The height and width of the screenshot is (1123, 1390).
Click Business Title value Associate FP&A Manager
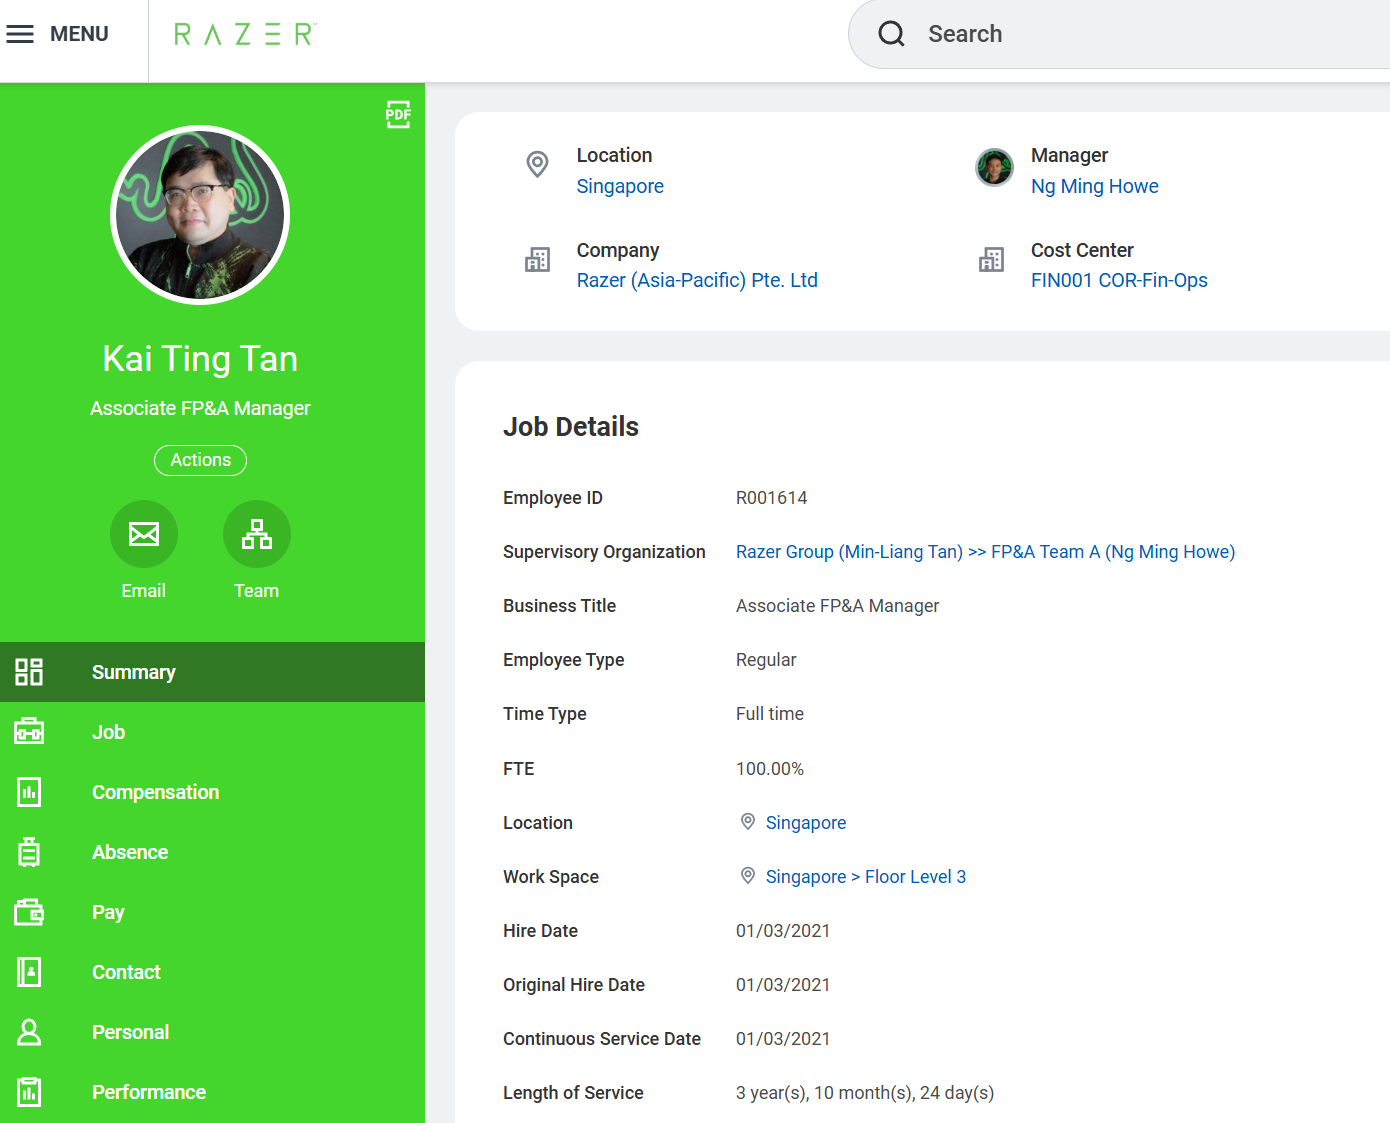pos(838,606)
